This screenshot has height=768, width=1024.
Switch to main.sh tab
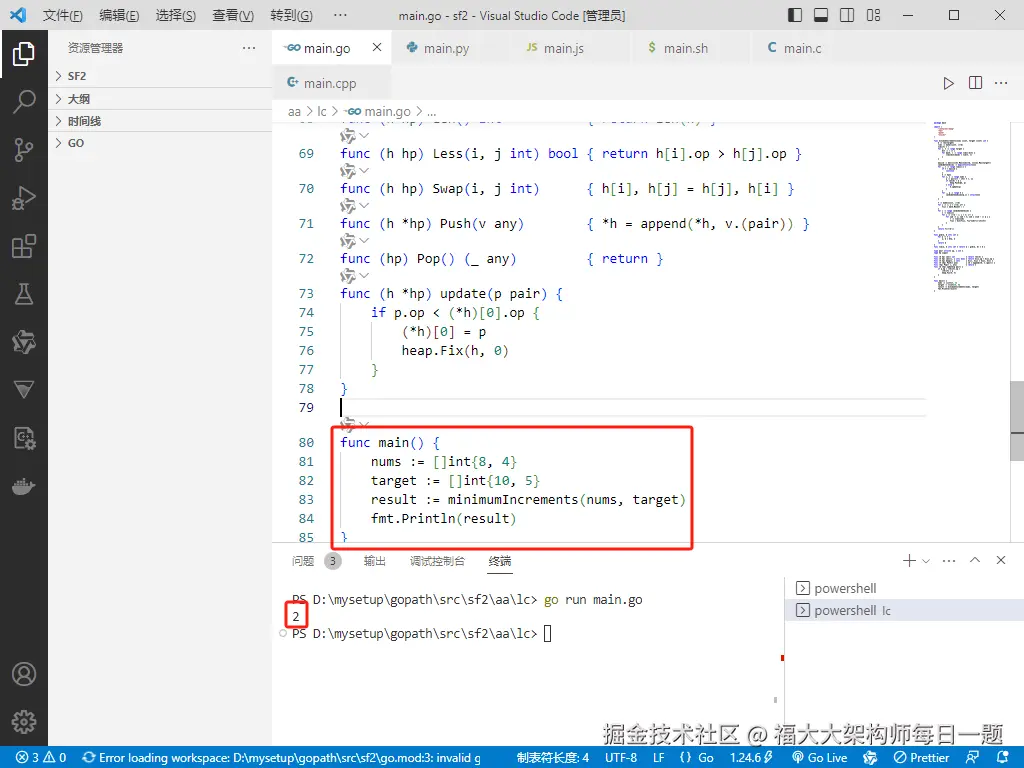(685, 48)
